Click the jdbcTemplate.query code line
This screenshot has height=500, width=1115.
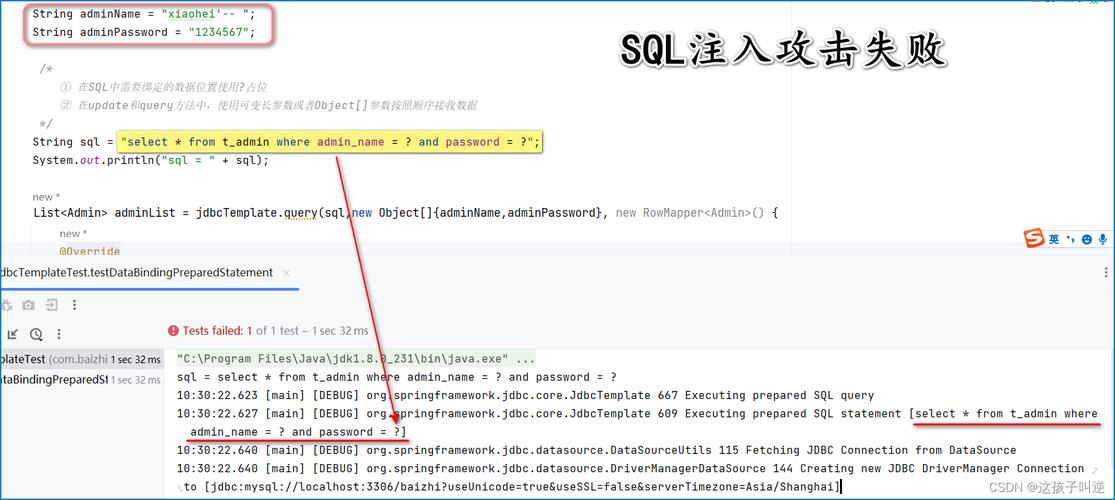pyautogui.click(x=405, y=212)
